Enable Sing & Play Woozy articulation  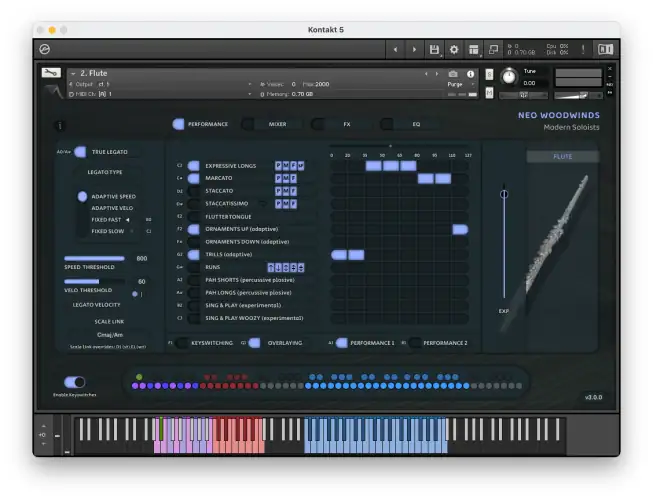193,318
